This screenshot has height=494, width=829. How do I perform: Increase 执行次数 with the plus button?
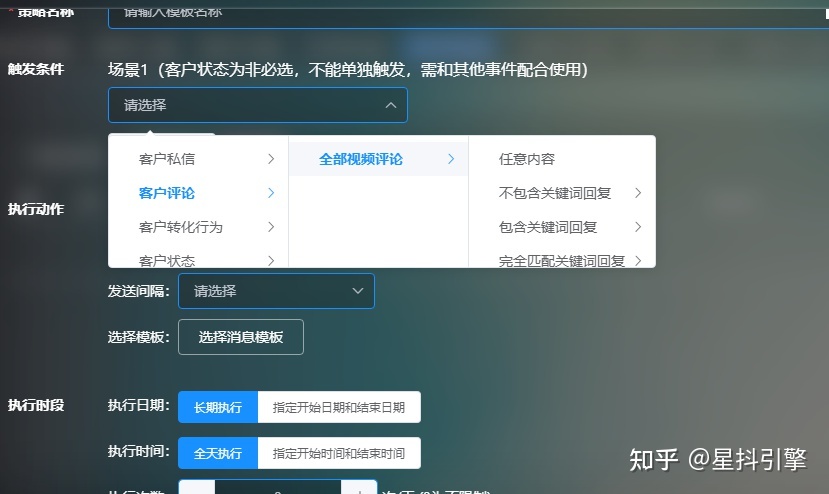point(358,489)
